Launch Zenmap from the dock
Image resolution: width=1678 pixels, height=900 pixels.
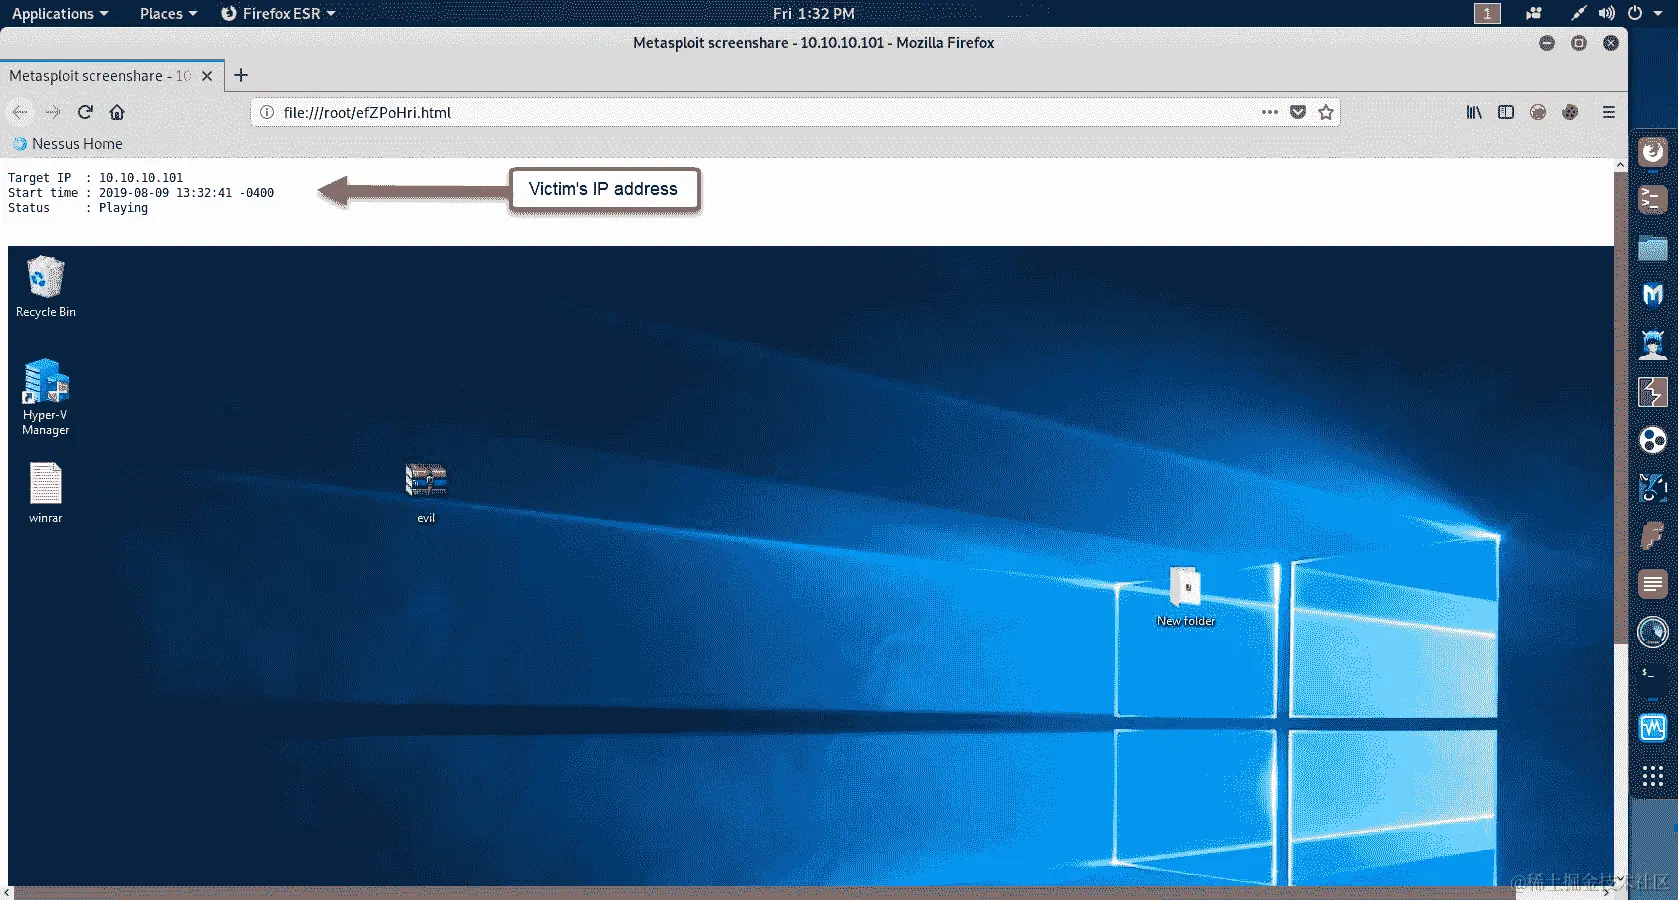[x=1653, y=632]
